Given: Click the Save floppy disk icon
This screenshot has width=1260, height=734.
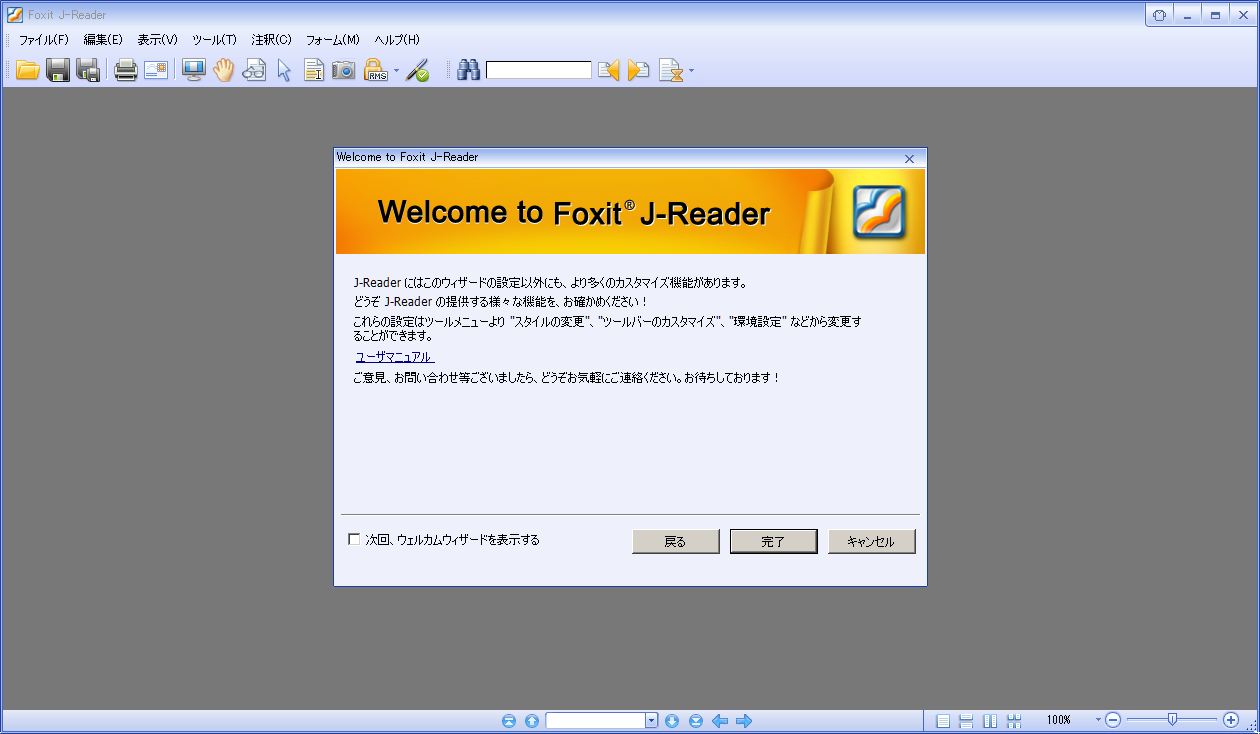Looking at the screenshot, I should tap(58, 70).
